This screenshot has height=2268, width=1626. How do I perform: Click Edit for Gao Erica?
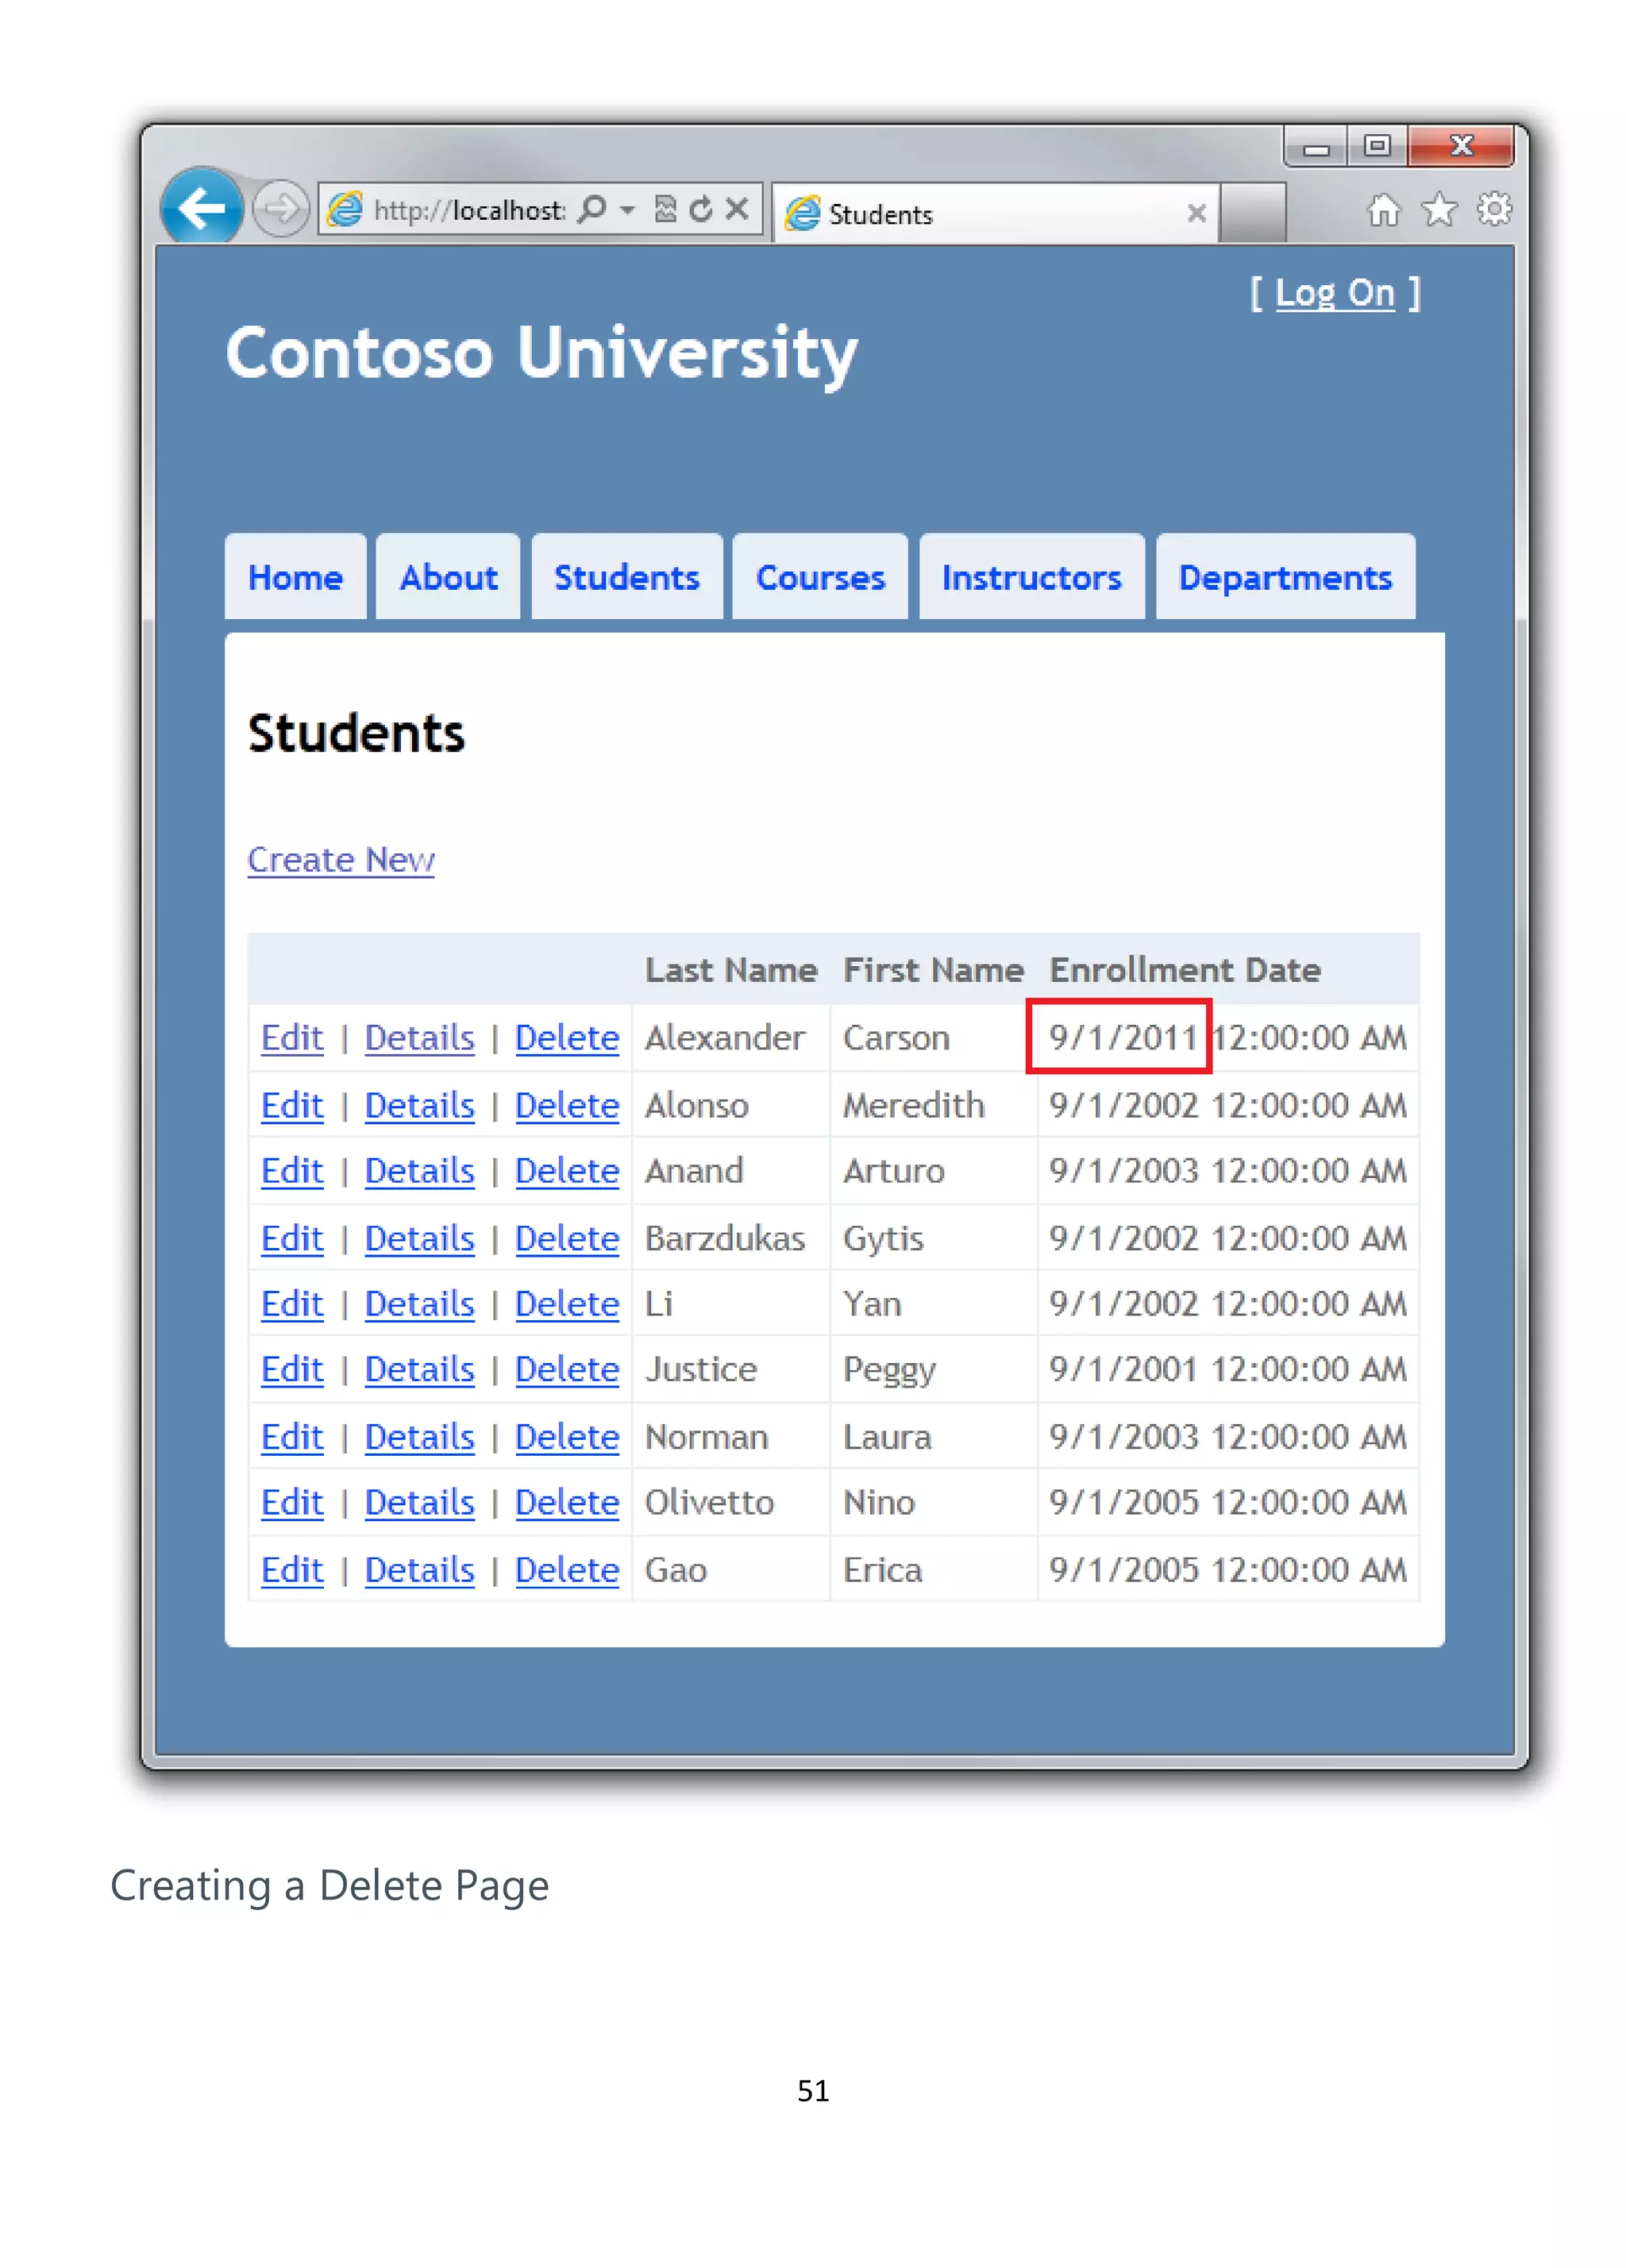coord(292,1570)
